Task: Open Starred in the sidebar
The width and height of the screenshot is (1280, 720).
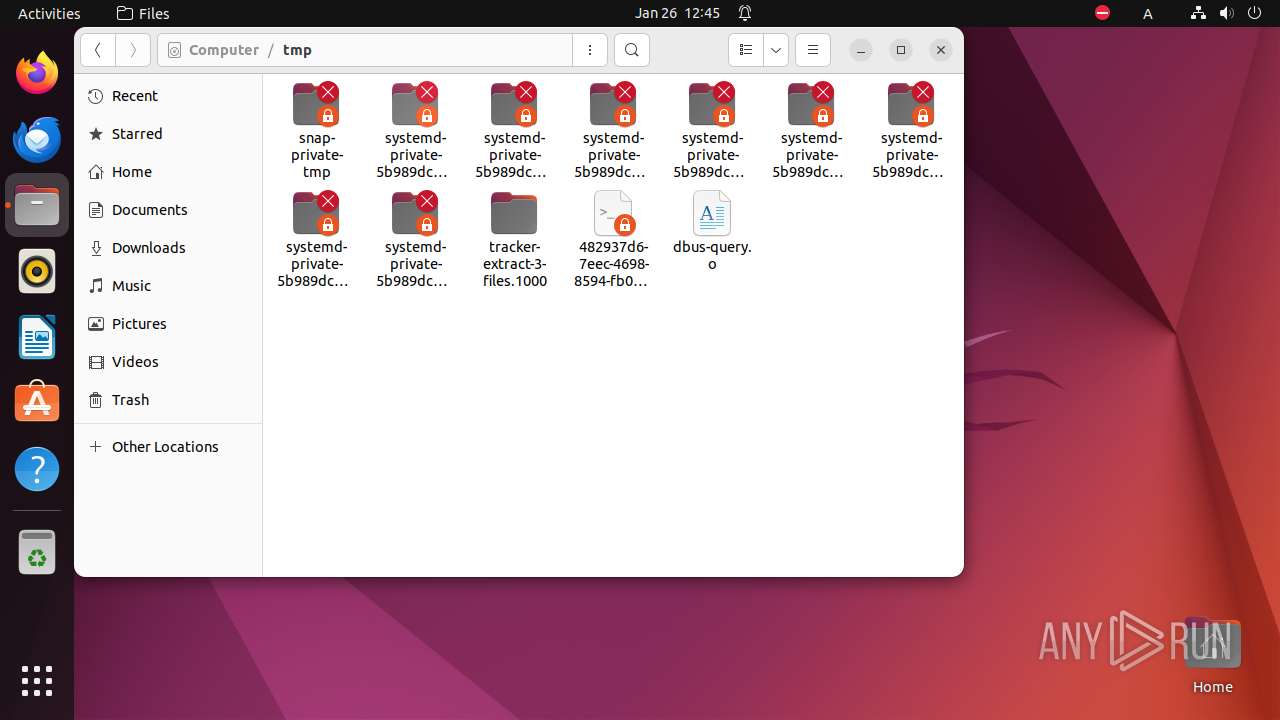Action: pos(168,134)
